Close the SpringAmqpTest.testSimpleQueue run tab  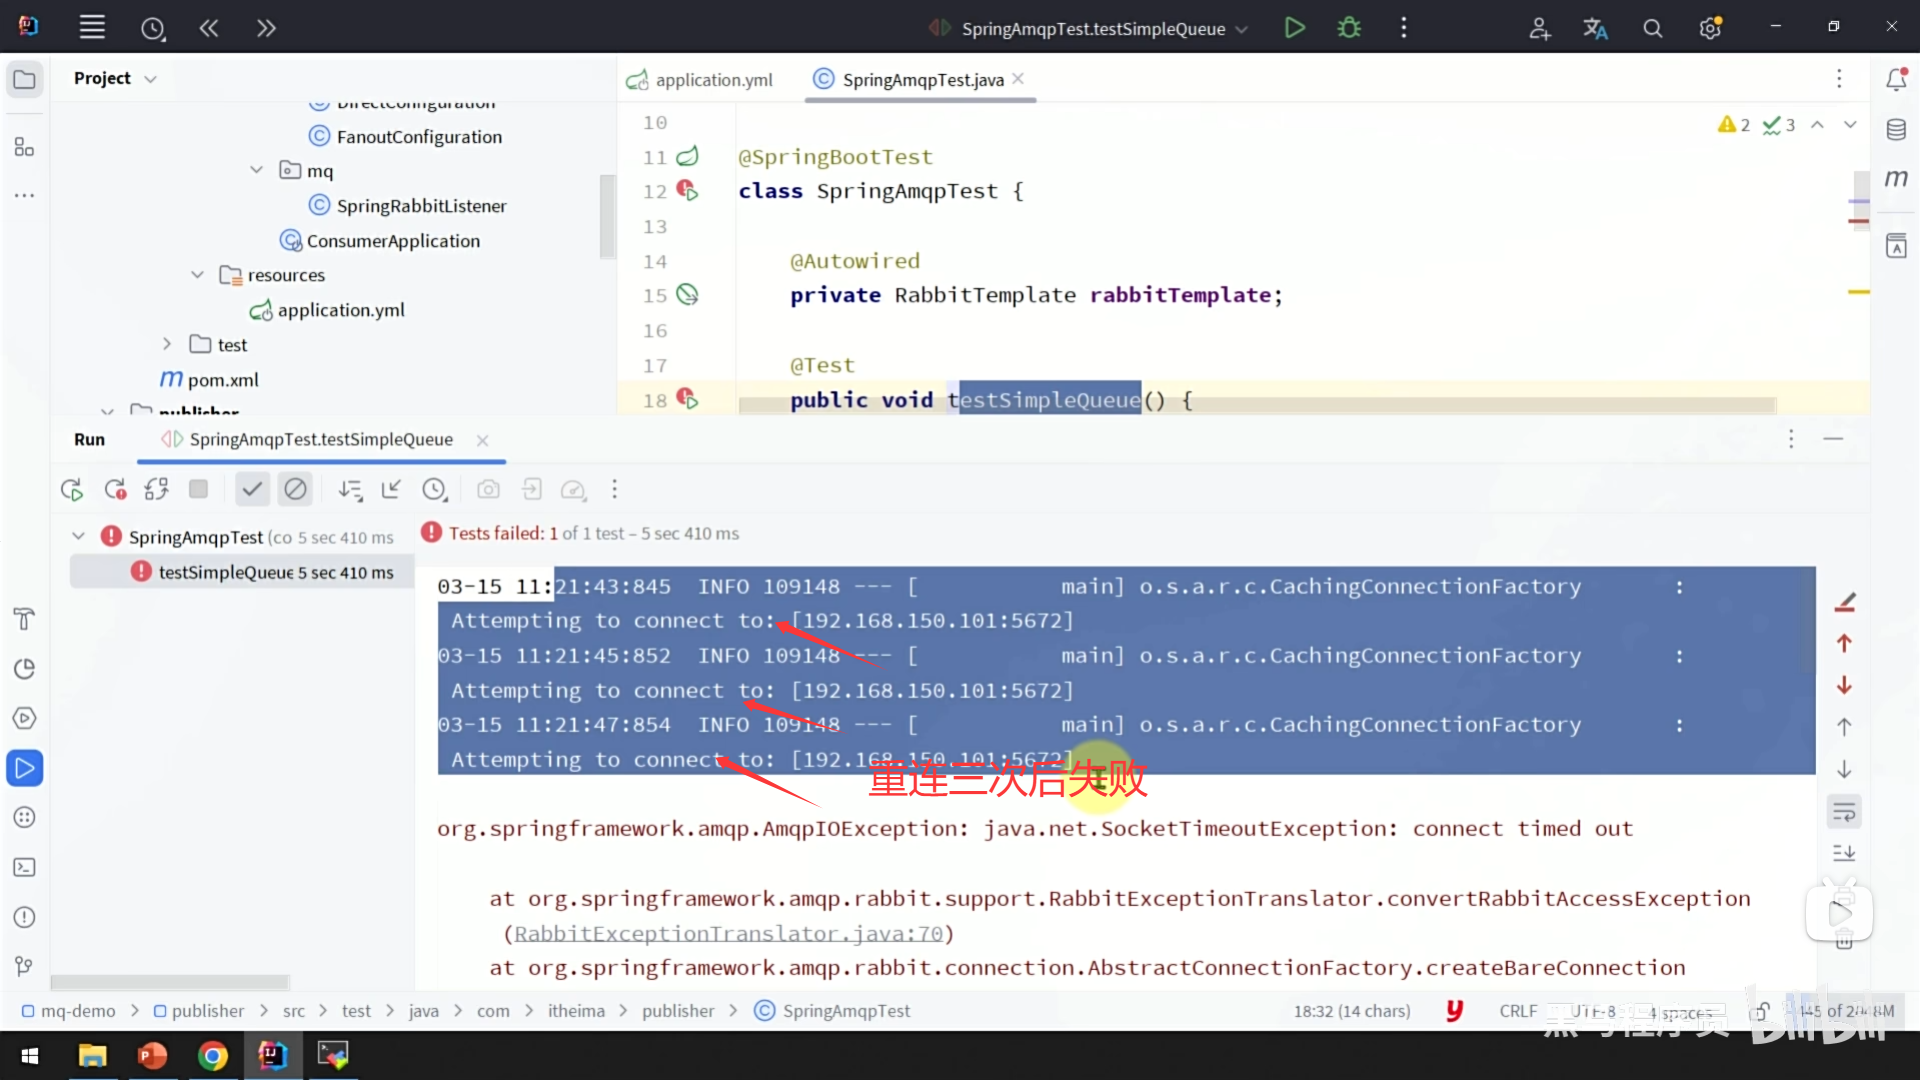tap(483, 440)
